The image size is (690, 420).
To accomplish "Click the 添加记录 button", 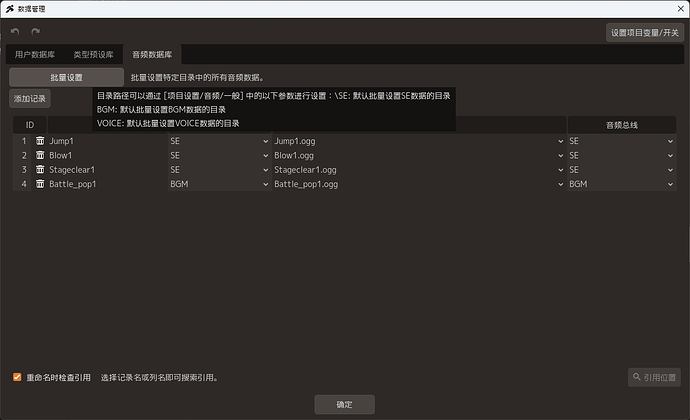I will pos(30,99).
